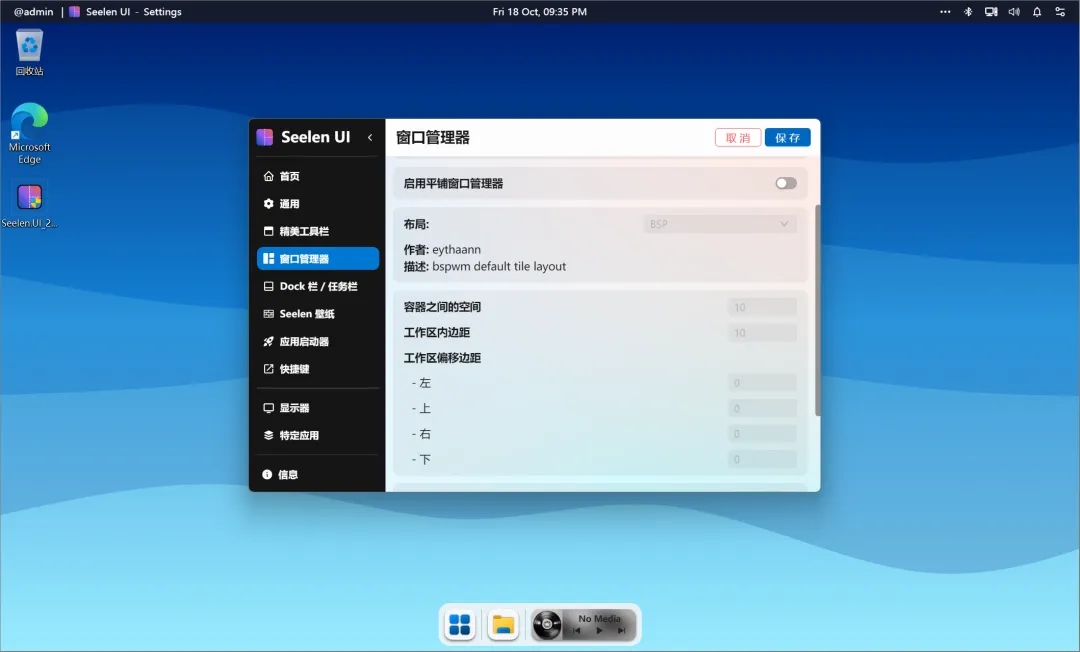The width and height of the screenshot is (1080, 652).
Task: Open the 特定应用 settings section
Action: pyautogui.click(x=304, y=435)
